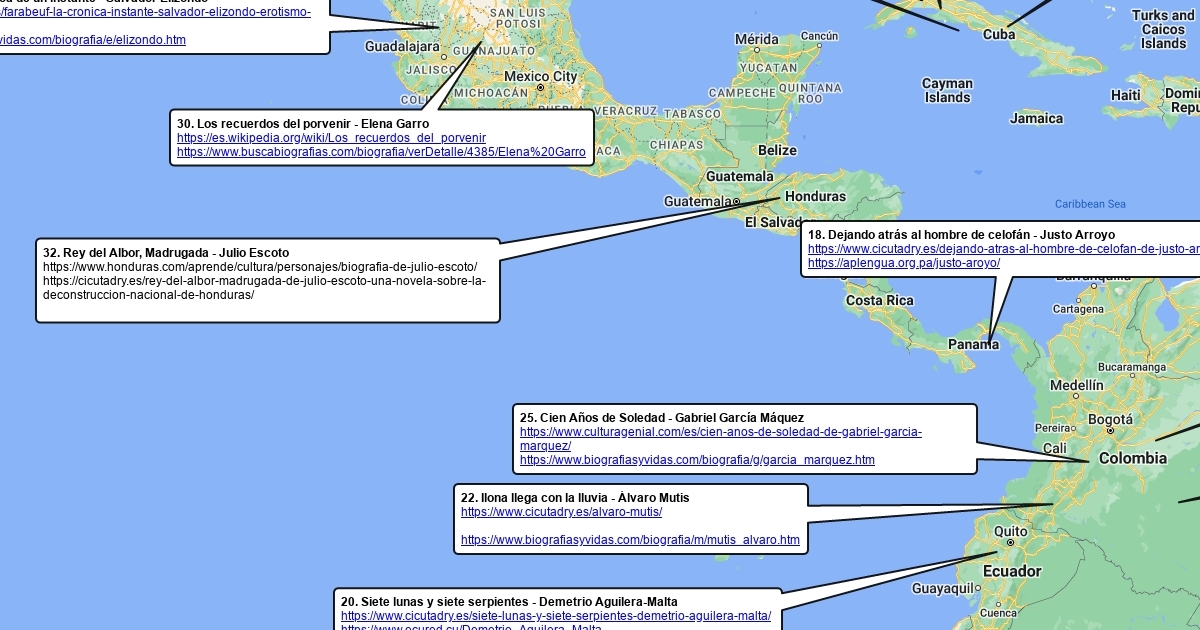Click the Guayaquil city label
The image size is (1200, 630).
point(944,589)
